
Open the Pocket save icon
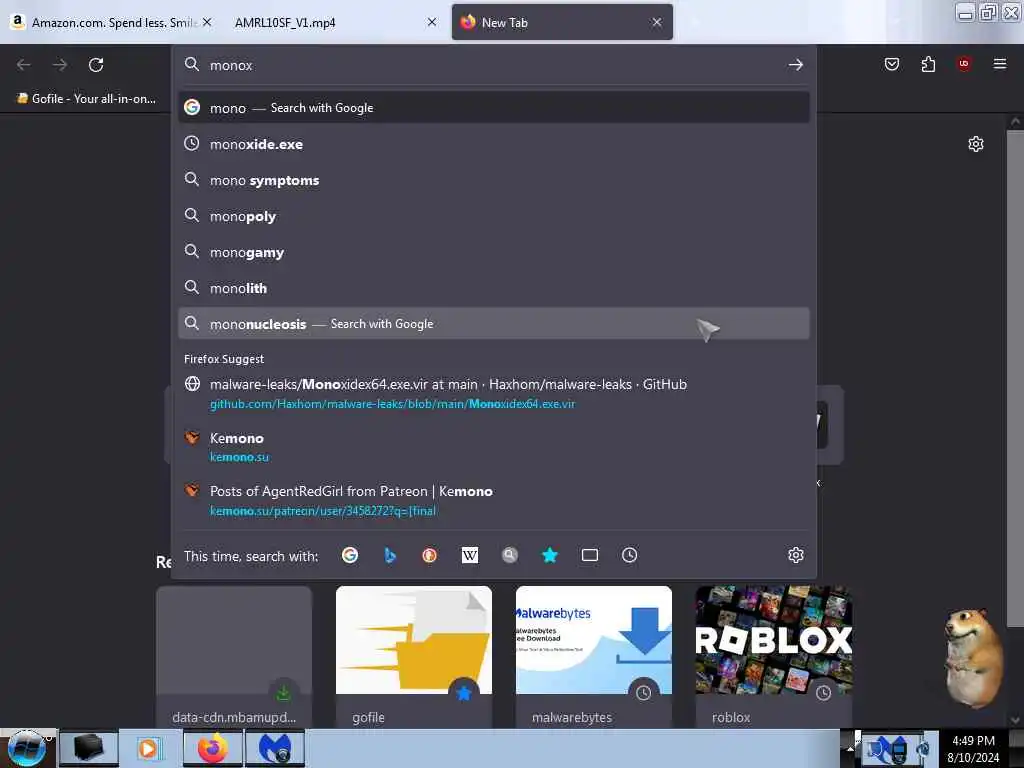[891, 64]
